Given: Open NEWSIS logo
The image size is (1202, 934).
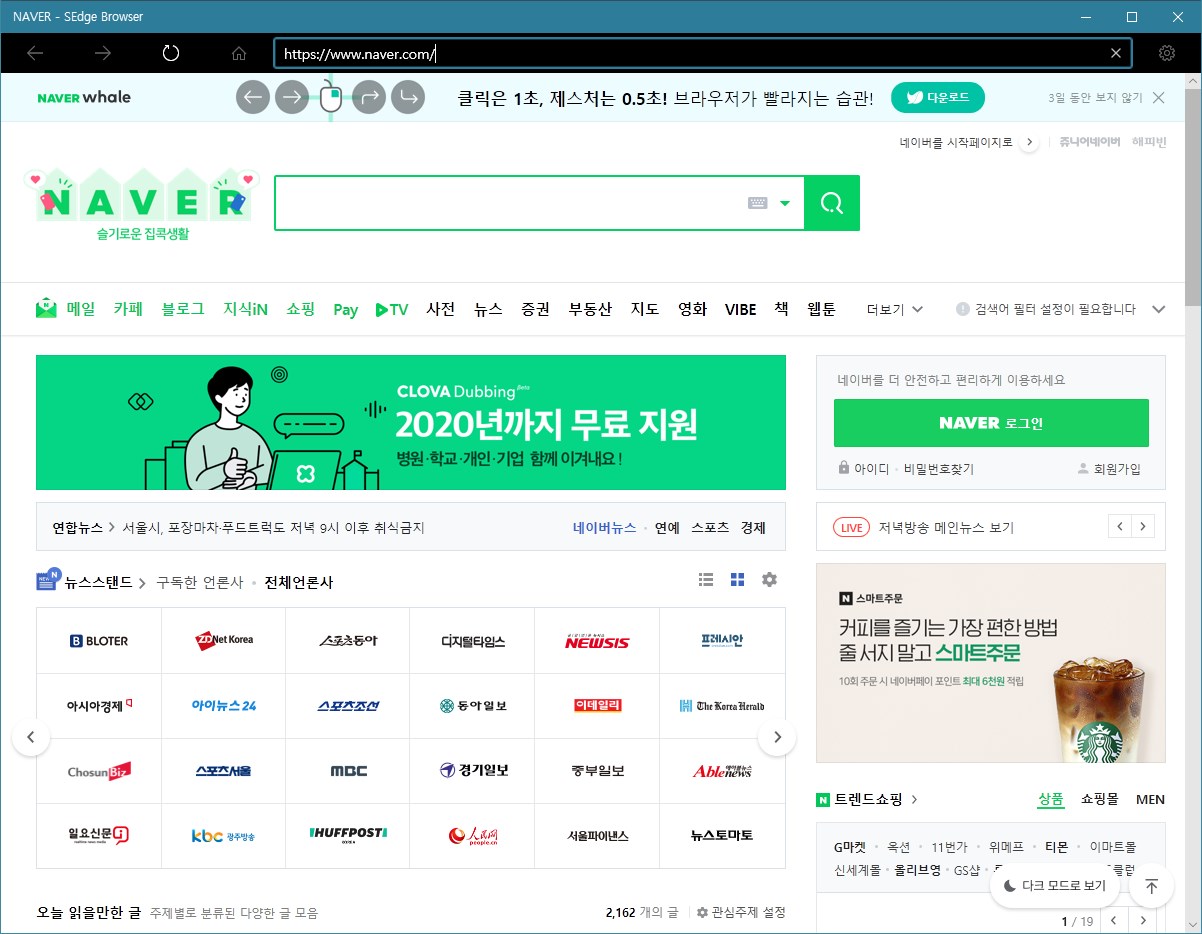Looking at the screenshot, I should pyautogui.click(x=597, y=641).
